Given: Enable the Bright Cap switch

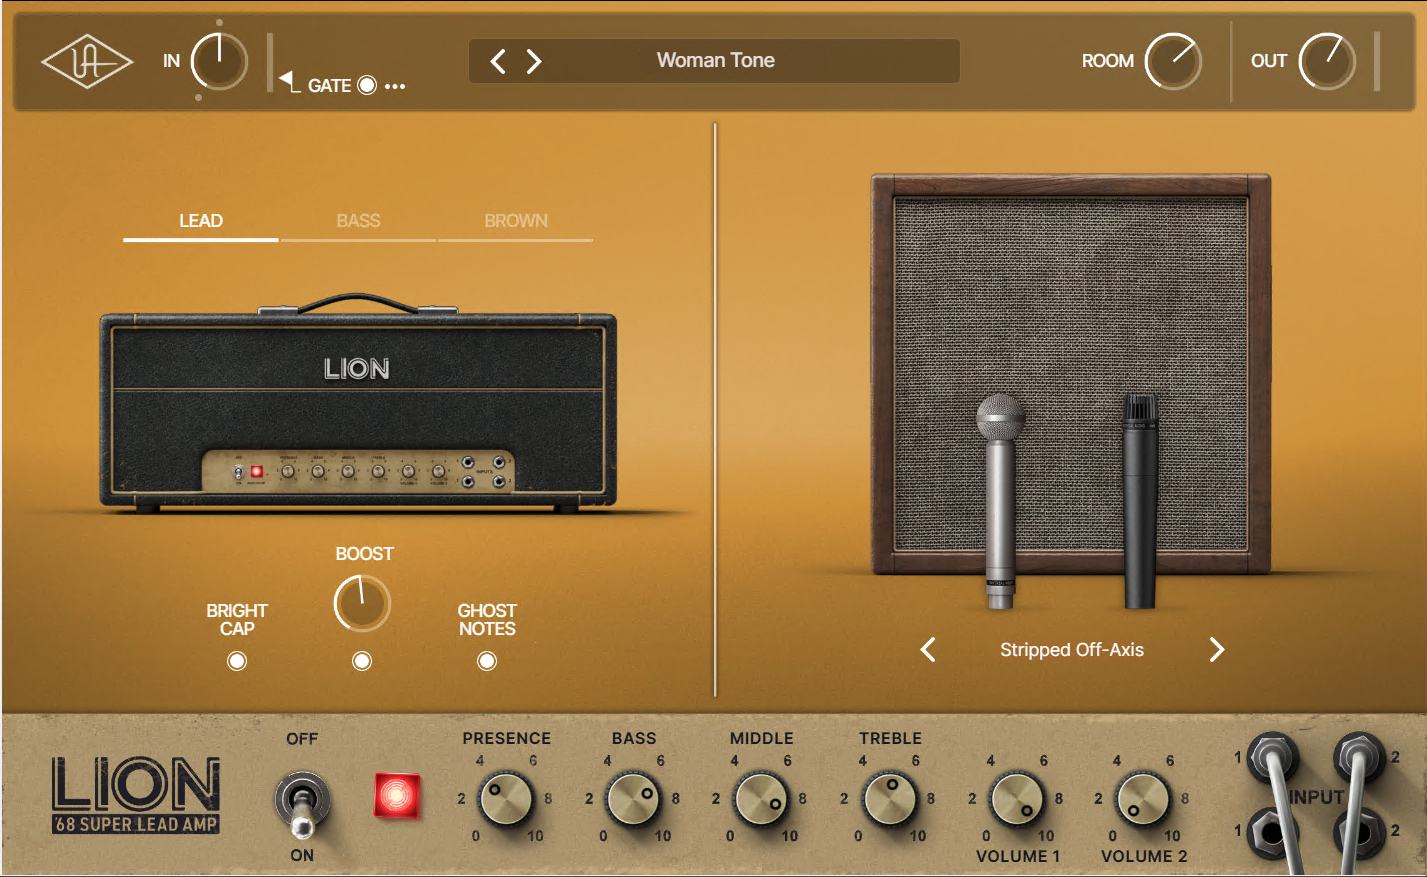Looking at the screenshot, I should (x=237, y=661).
